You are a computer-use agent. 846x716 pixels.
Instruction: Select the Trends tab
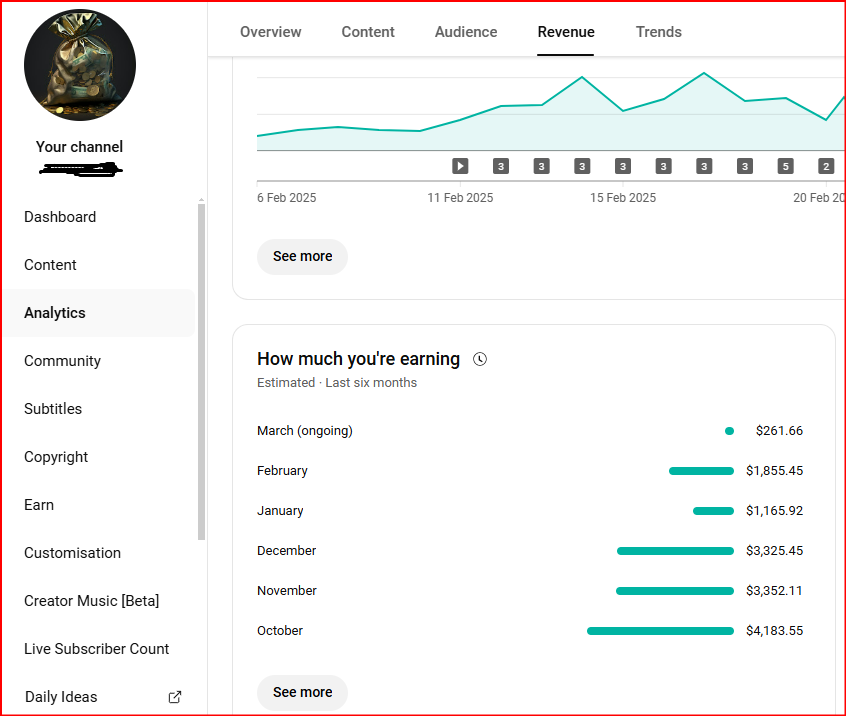click(x=659, y=32)
